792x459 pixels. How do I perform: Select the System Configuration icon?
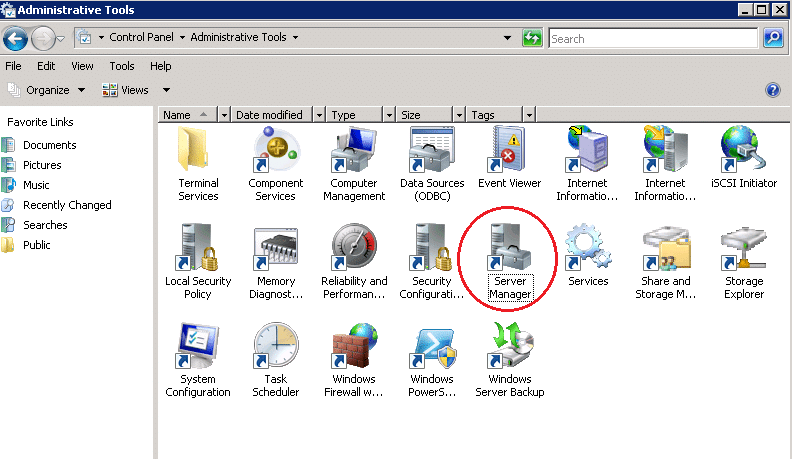tap(197, 360)
